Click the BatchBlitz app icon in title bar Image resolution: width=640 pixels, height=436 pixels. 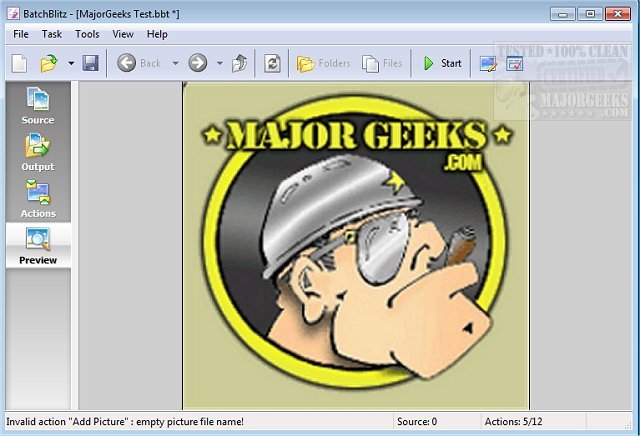point(13,13)
